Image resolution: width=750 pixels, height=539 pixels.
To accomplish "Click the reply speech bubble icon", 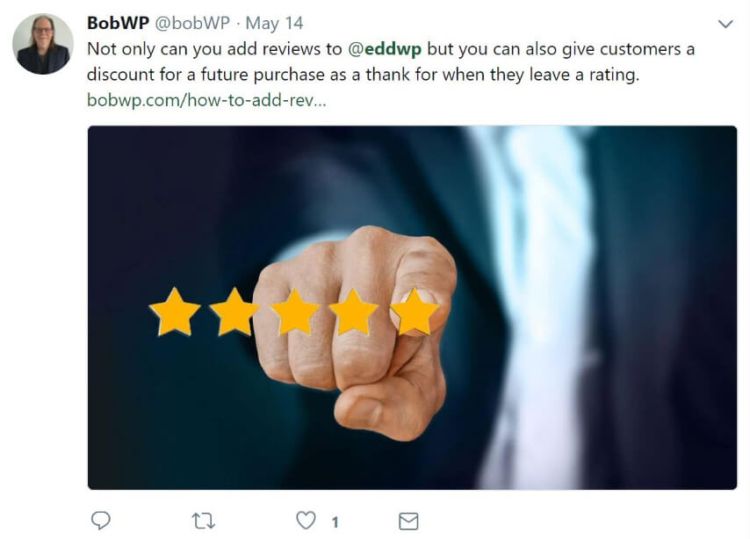I will [x=101, y=520].
